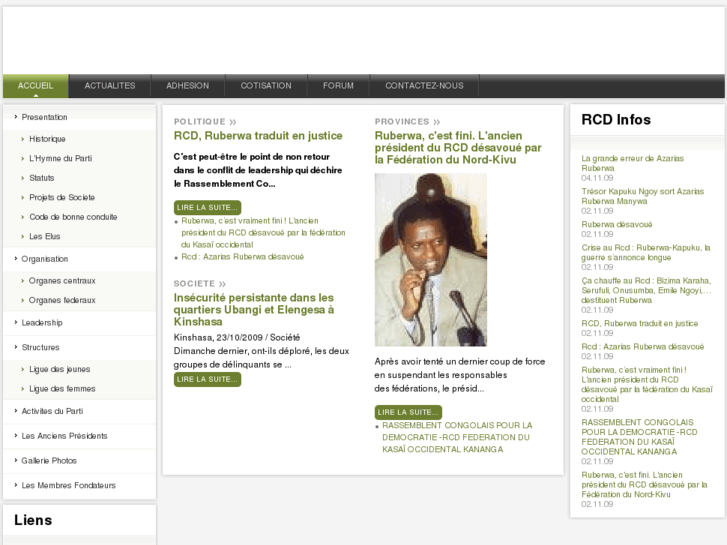Screen dimensions: 727x545
Task: Open RCD Infos item 'Rcd : Azarias Ruberwa désavoué'
Action: [x=643, y=346]
